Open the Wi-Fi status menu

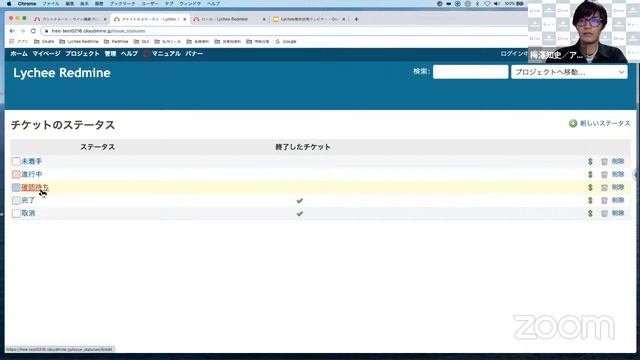487,4
